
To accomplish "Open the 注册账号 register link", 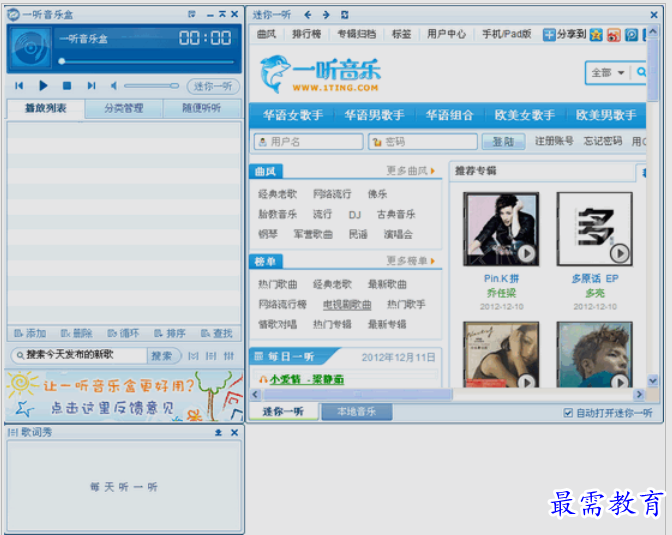I will tap(554, 141).
